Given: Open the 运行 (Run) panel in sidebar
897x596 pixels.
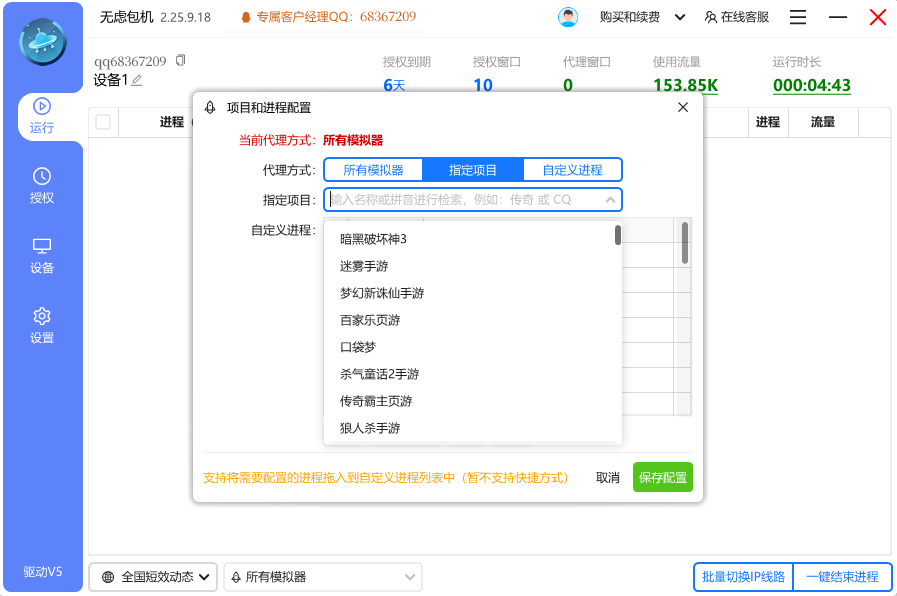Looking at the screenshot, I should click(41, 116).
